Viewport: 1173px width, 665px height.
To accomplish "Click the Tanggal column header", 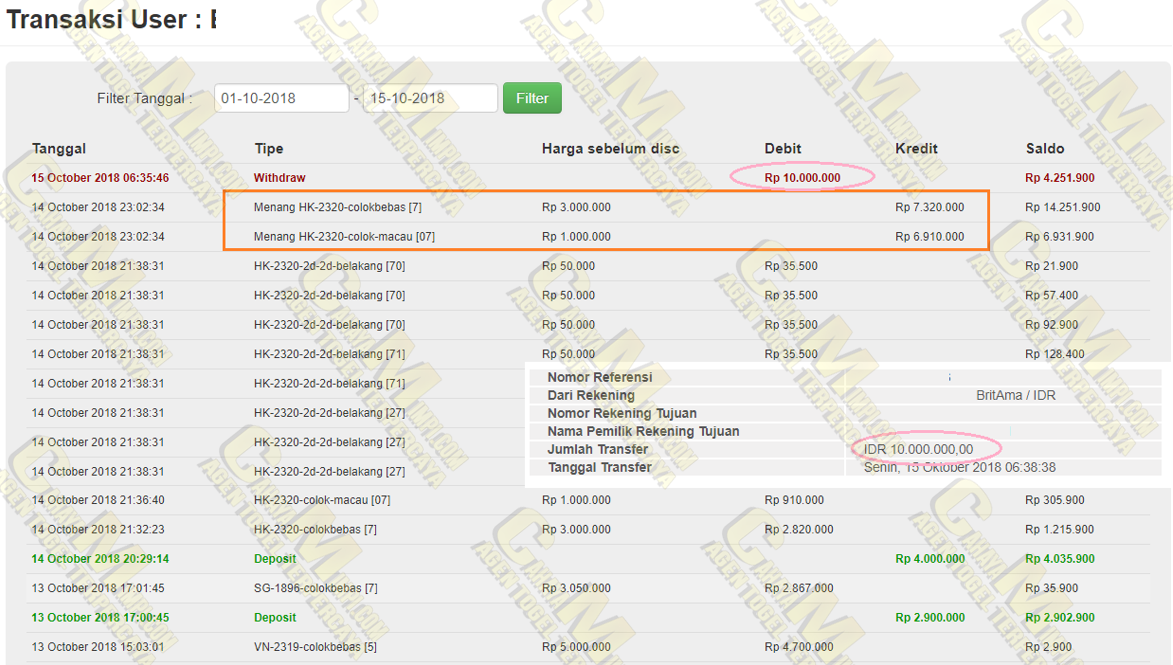I will point(59,148).
